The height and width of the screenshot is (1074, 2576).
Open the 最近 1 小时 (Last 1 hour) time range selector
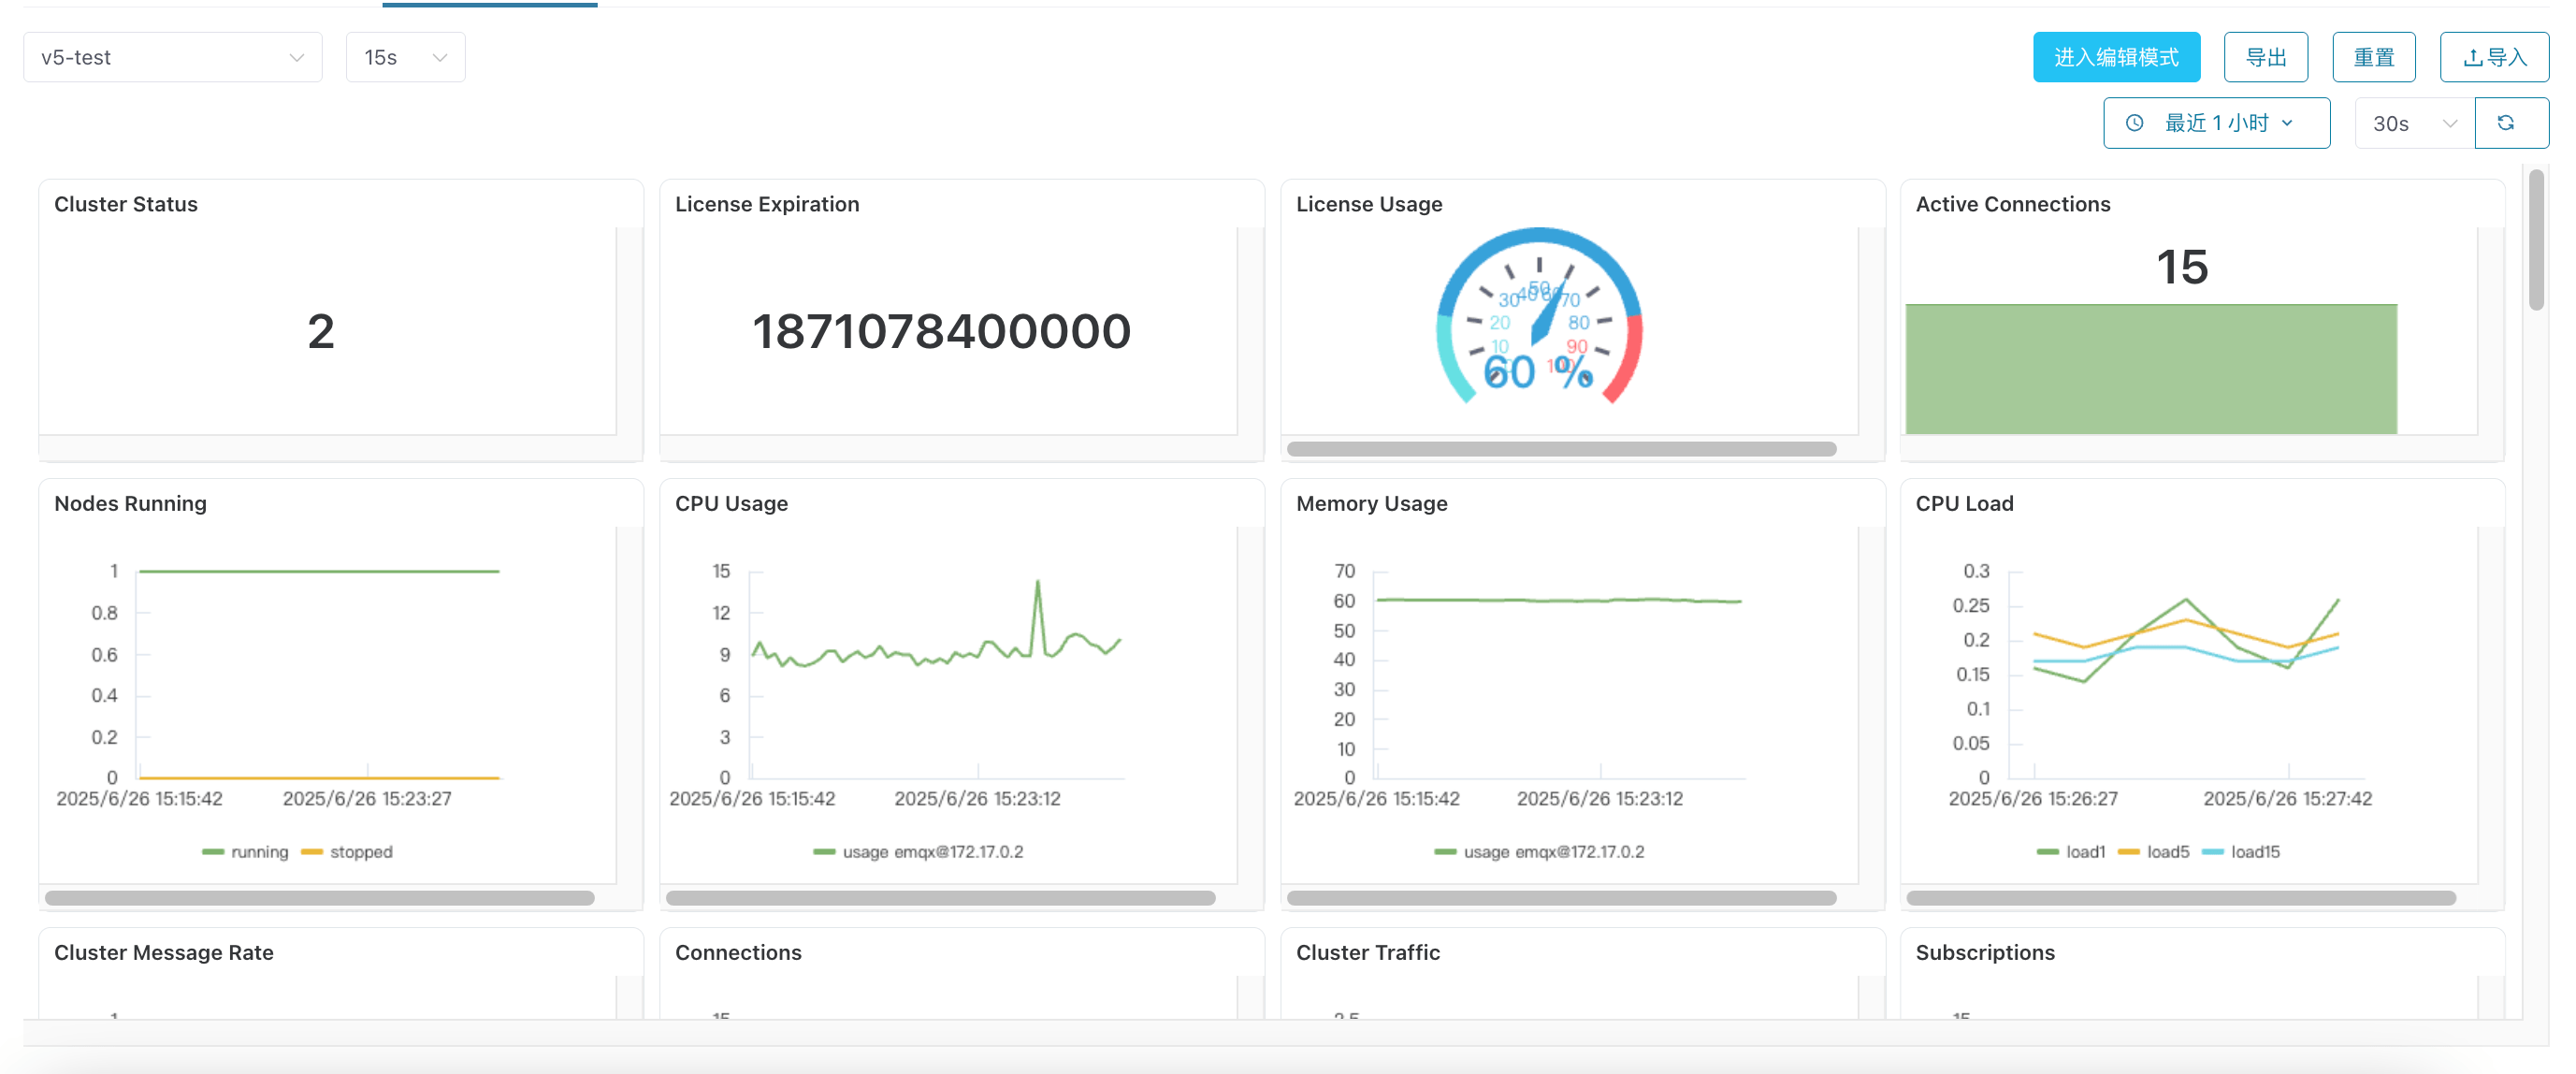coord(2216,123)
